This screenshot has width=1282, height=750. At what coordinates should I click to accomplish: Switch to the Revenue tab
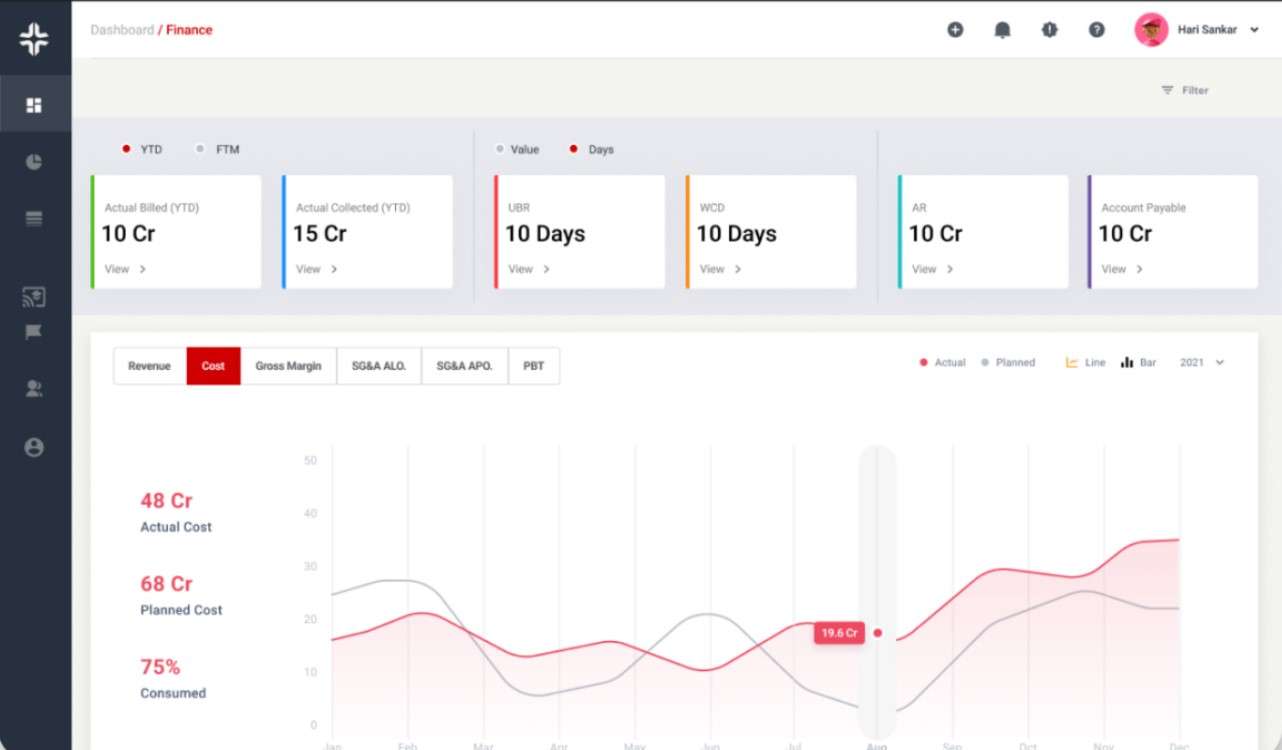coord(149,366)
